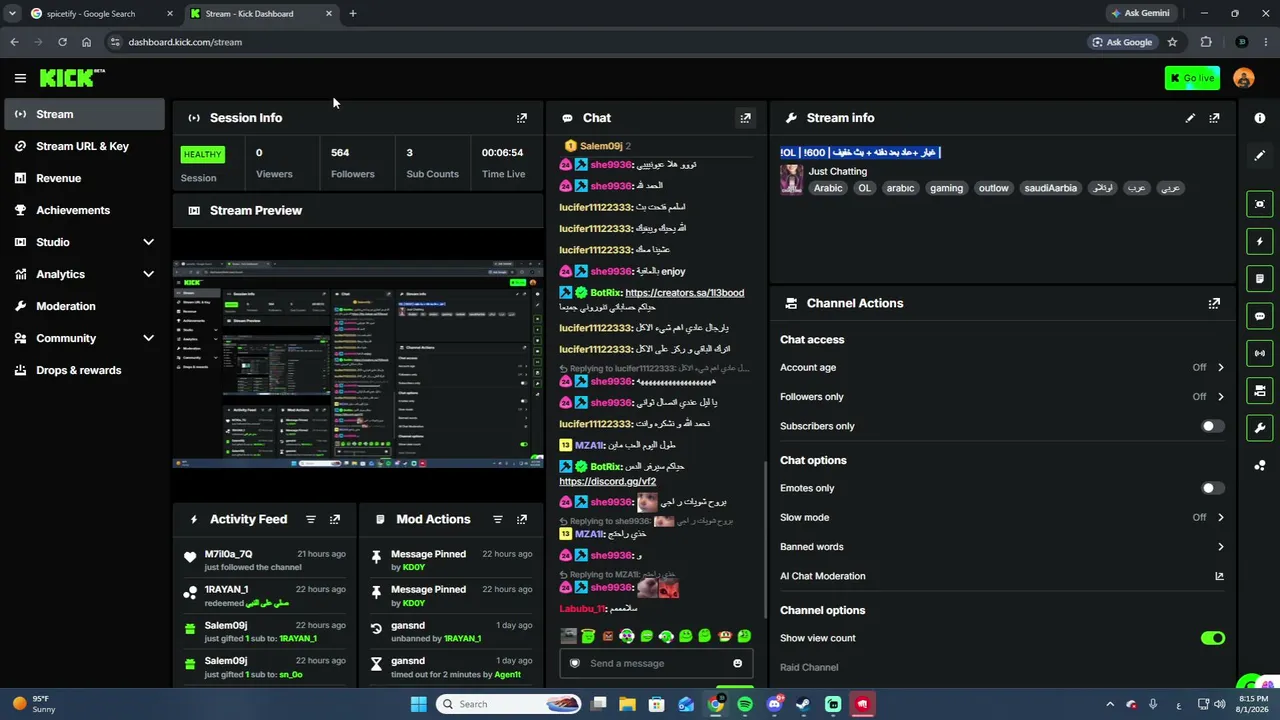The height and width of the screenshot is (720, 1280).
Task: Open a new browser tab
Action: pos(353,14)
